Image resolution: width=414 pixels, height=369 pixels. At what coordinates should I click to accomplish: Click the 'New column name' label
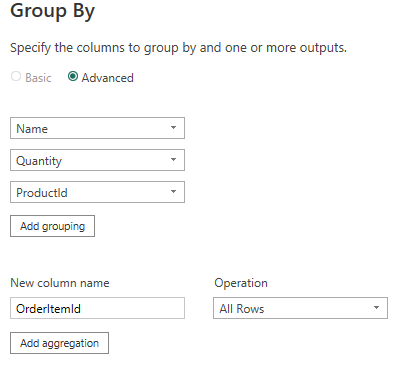coord(60,283)
